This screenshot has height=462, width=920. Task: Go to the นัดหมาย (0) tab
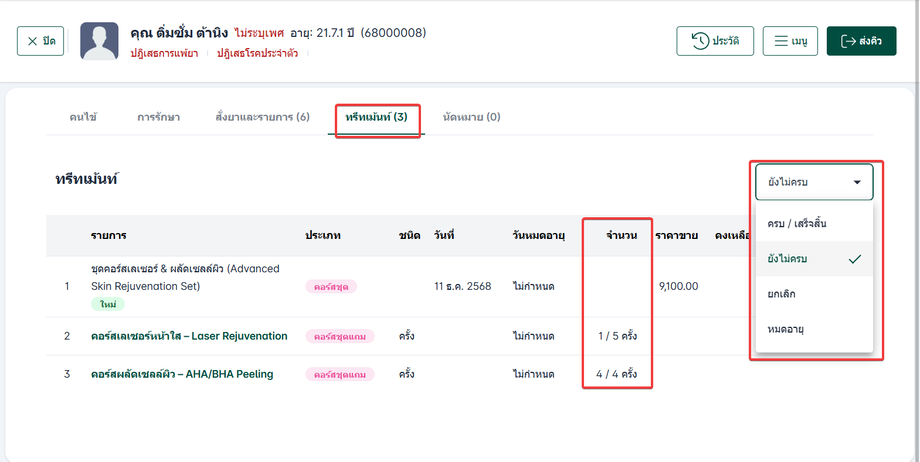coord(471,117)
